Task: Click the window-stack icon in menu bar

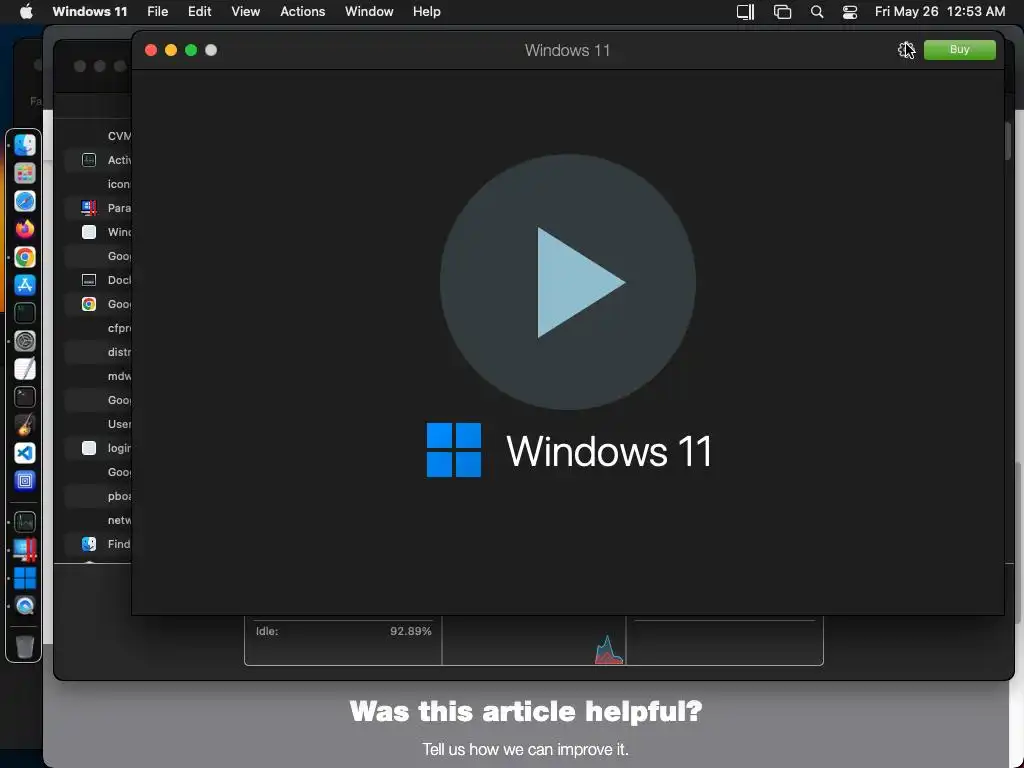Action: [782, 12]
